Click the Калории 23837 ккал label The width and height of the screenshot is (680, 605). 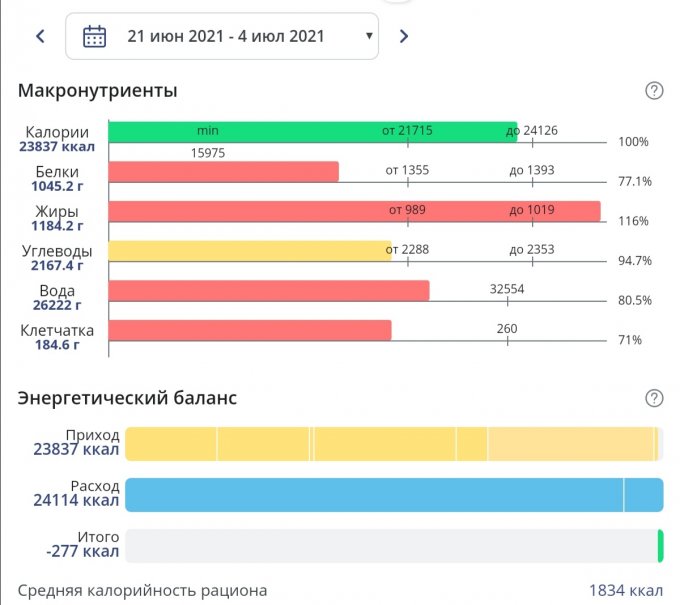(58, 139)
